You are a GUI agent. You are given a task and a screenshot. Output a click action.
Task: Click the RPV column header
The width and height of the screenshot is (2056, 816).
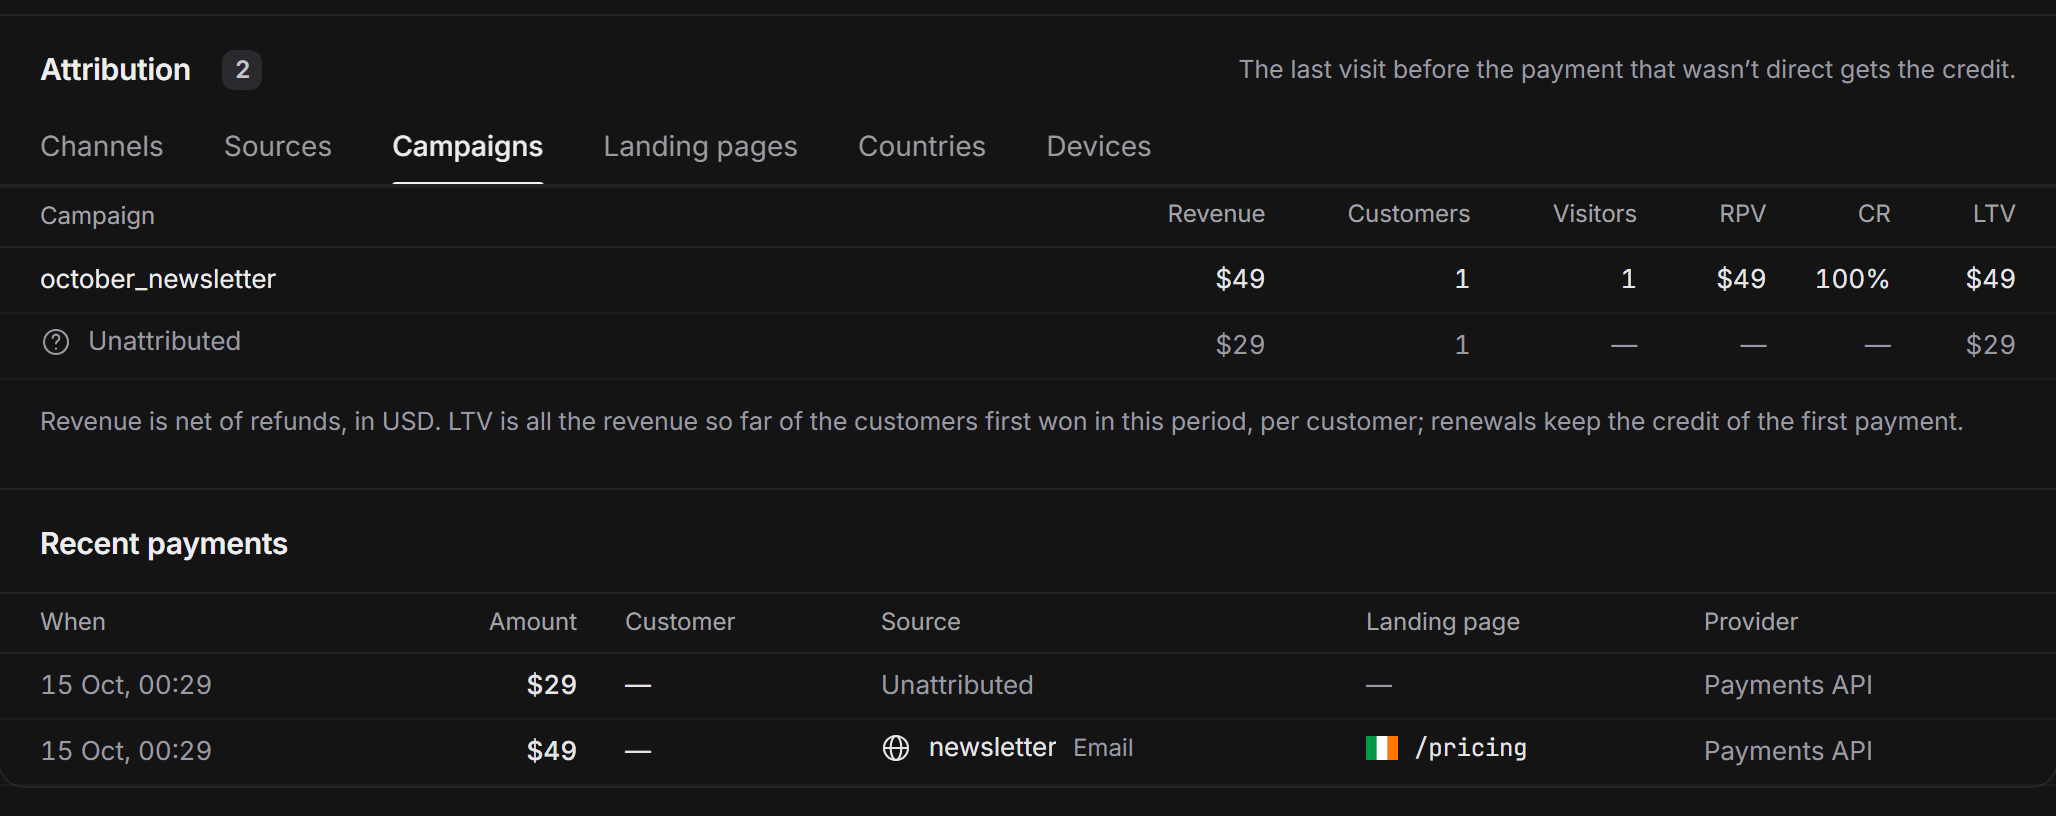(1743, 214)
